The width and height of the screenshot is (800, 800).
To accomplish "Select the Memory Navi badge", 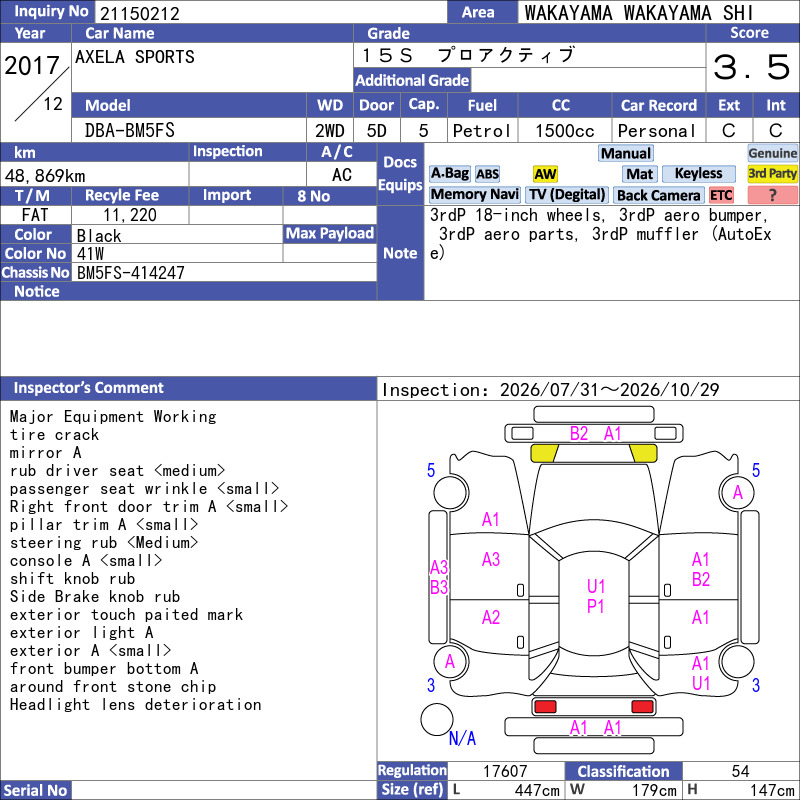I will pyautogui.click(x=474, y=195).
